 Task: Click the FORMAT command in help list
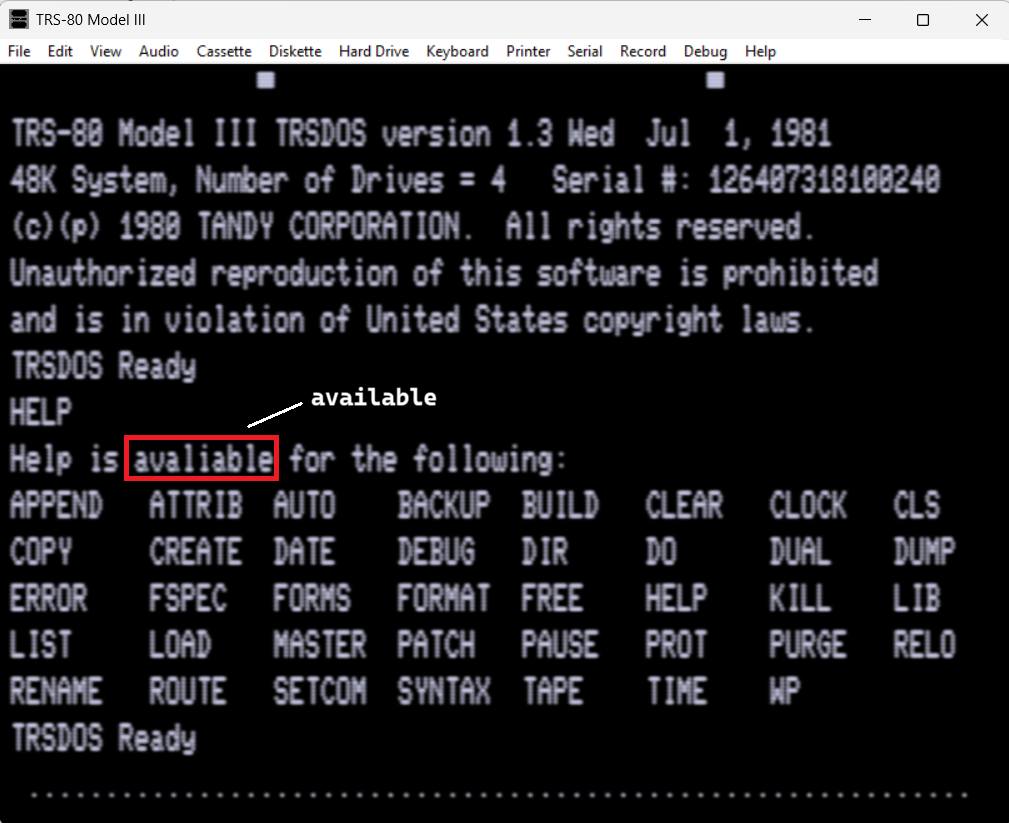click(443, 598)
